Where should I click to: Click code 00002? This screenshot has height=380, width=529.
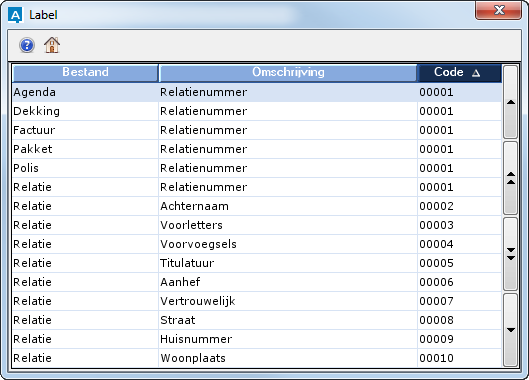pos(436,206)
